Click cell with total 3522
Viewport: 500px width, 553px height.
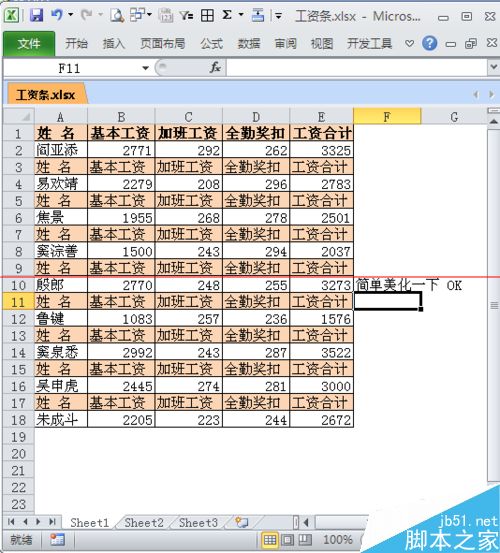[322, 353]
